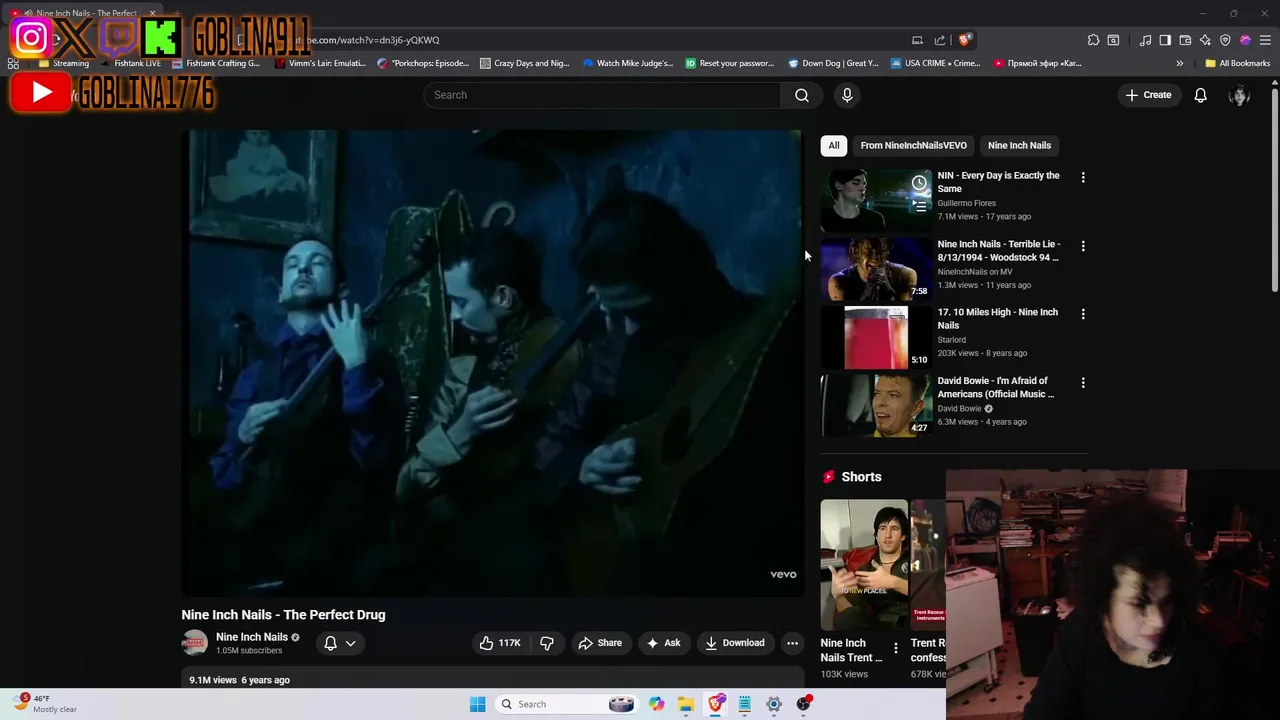Open the Reset your password bookmark
Screen dimensions: 1280x720
coord(729,63)
